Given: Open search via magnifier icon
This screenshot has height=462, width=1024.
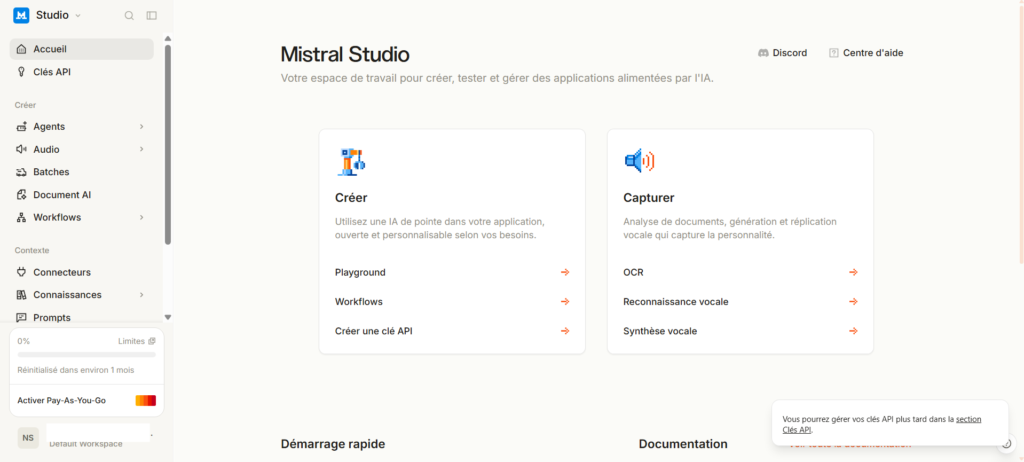Looking at the screenshot, I should (x=129, y=16).
